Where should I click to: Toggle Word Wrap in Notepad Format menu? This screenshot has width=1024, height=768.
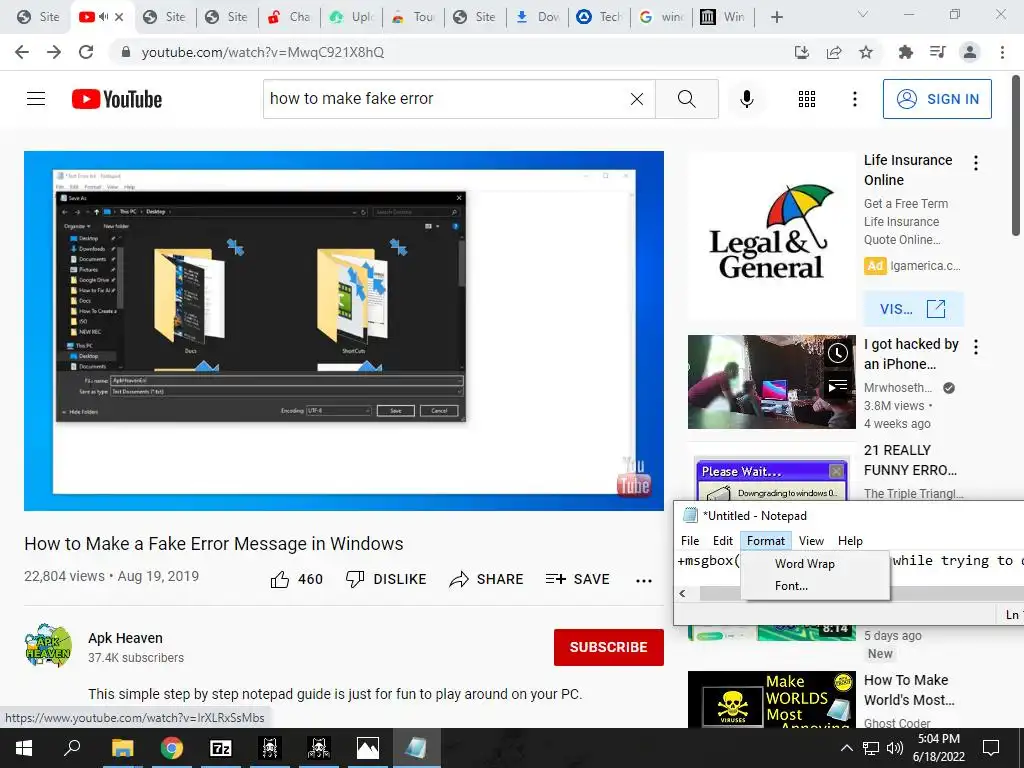coord(805,564)
